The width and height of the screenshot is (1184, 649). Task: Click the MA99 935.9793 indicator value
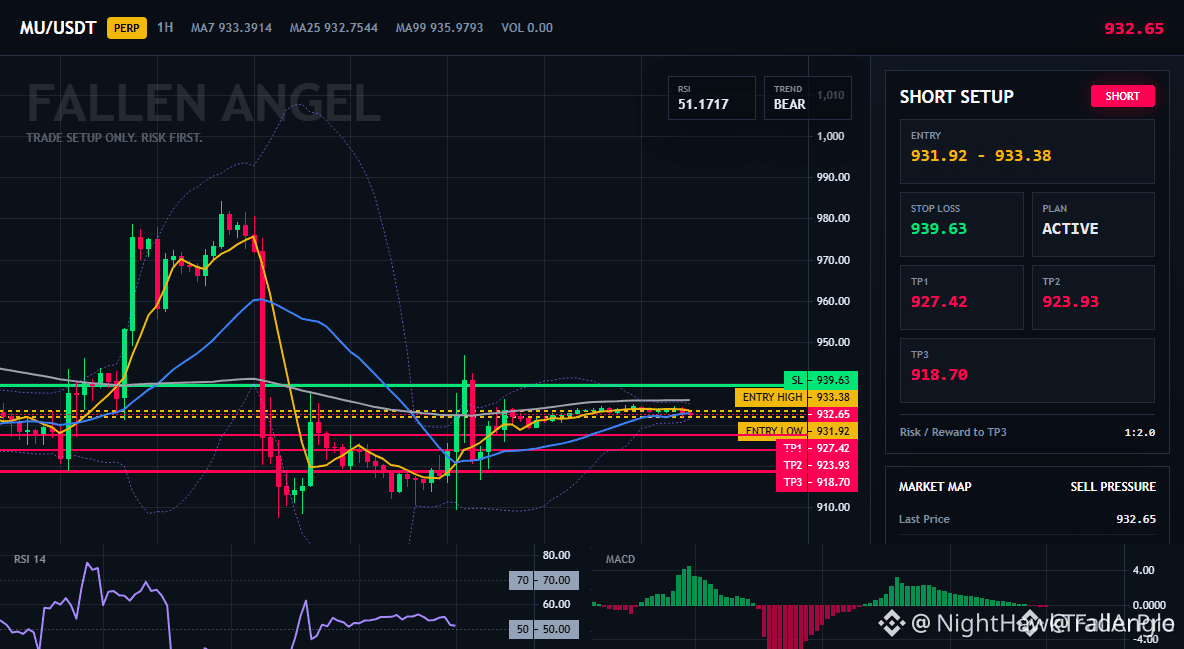coord(439,28)
